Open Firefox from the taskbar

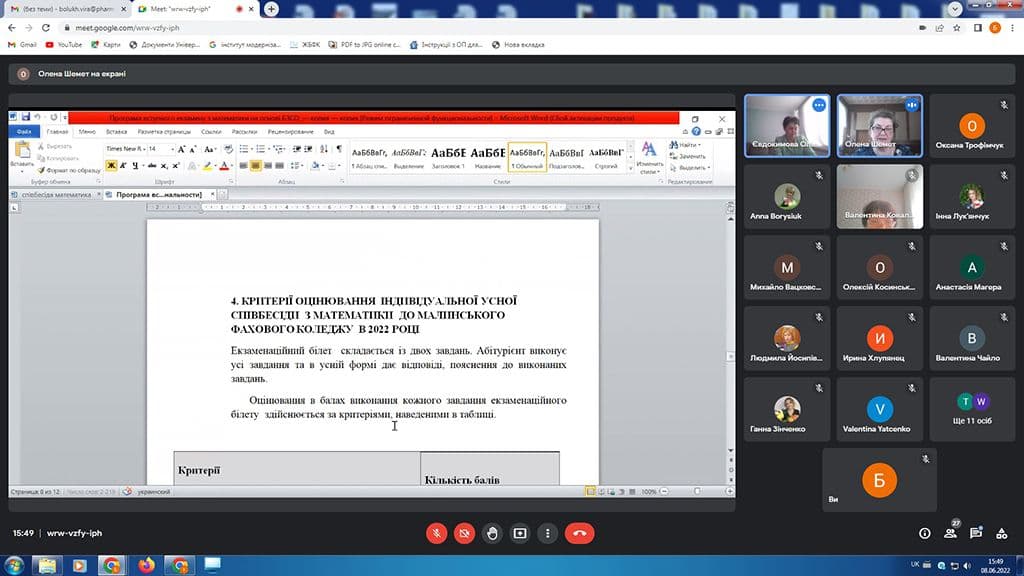[146, 565]
